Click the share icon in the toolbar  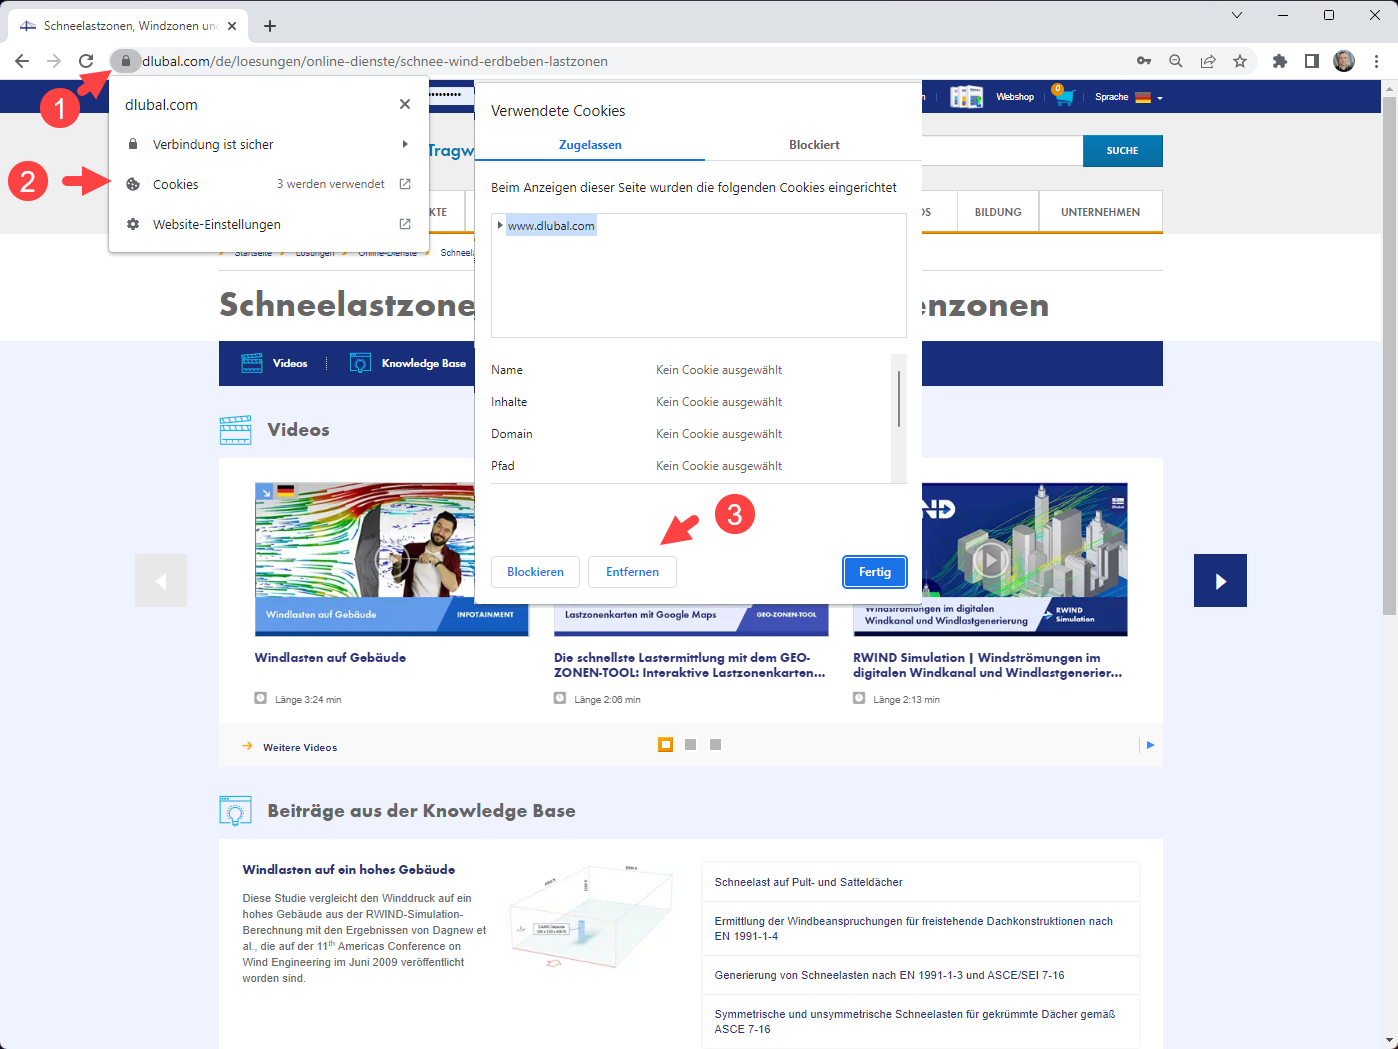click(x=1208, y=61)
